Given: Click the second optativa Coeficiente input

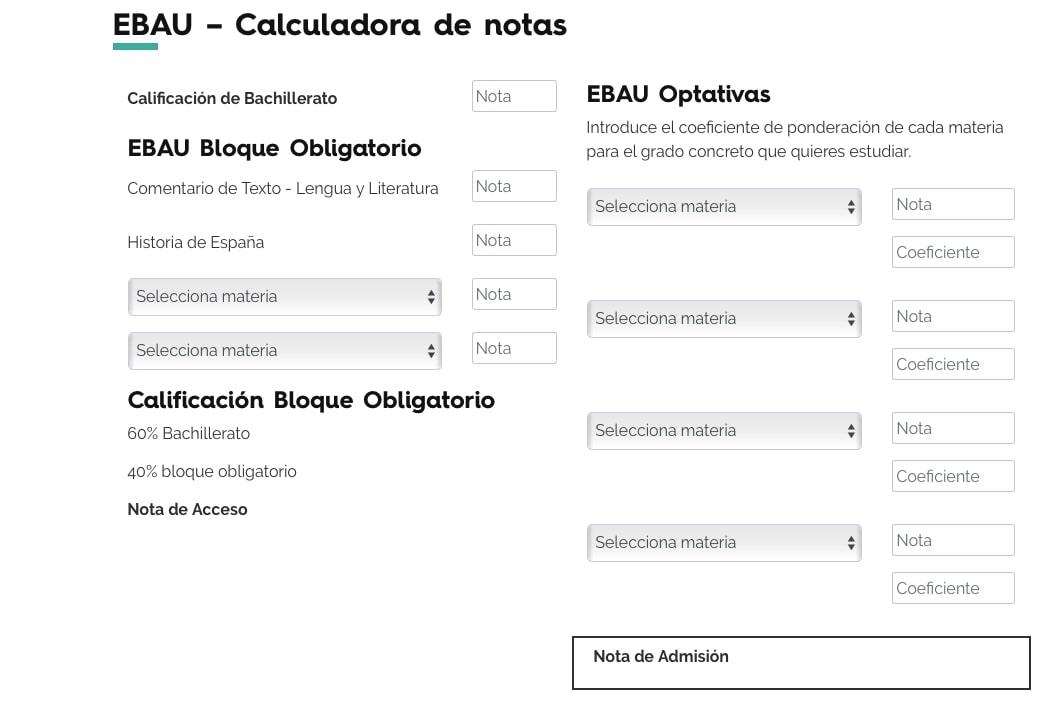Looking at the screenshot, I should pyautogui.click(x=952, y=364).
